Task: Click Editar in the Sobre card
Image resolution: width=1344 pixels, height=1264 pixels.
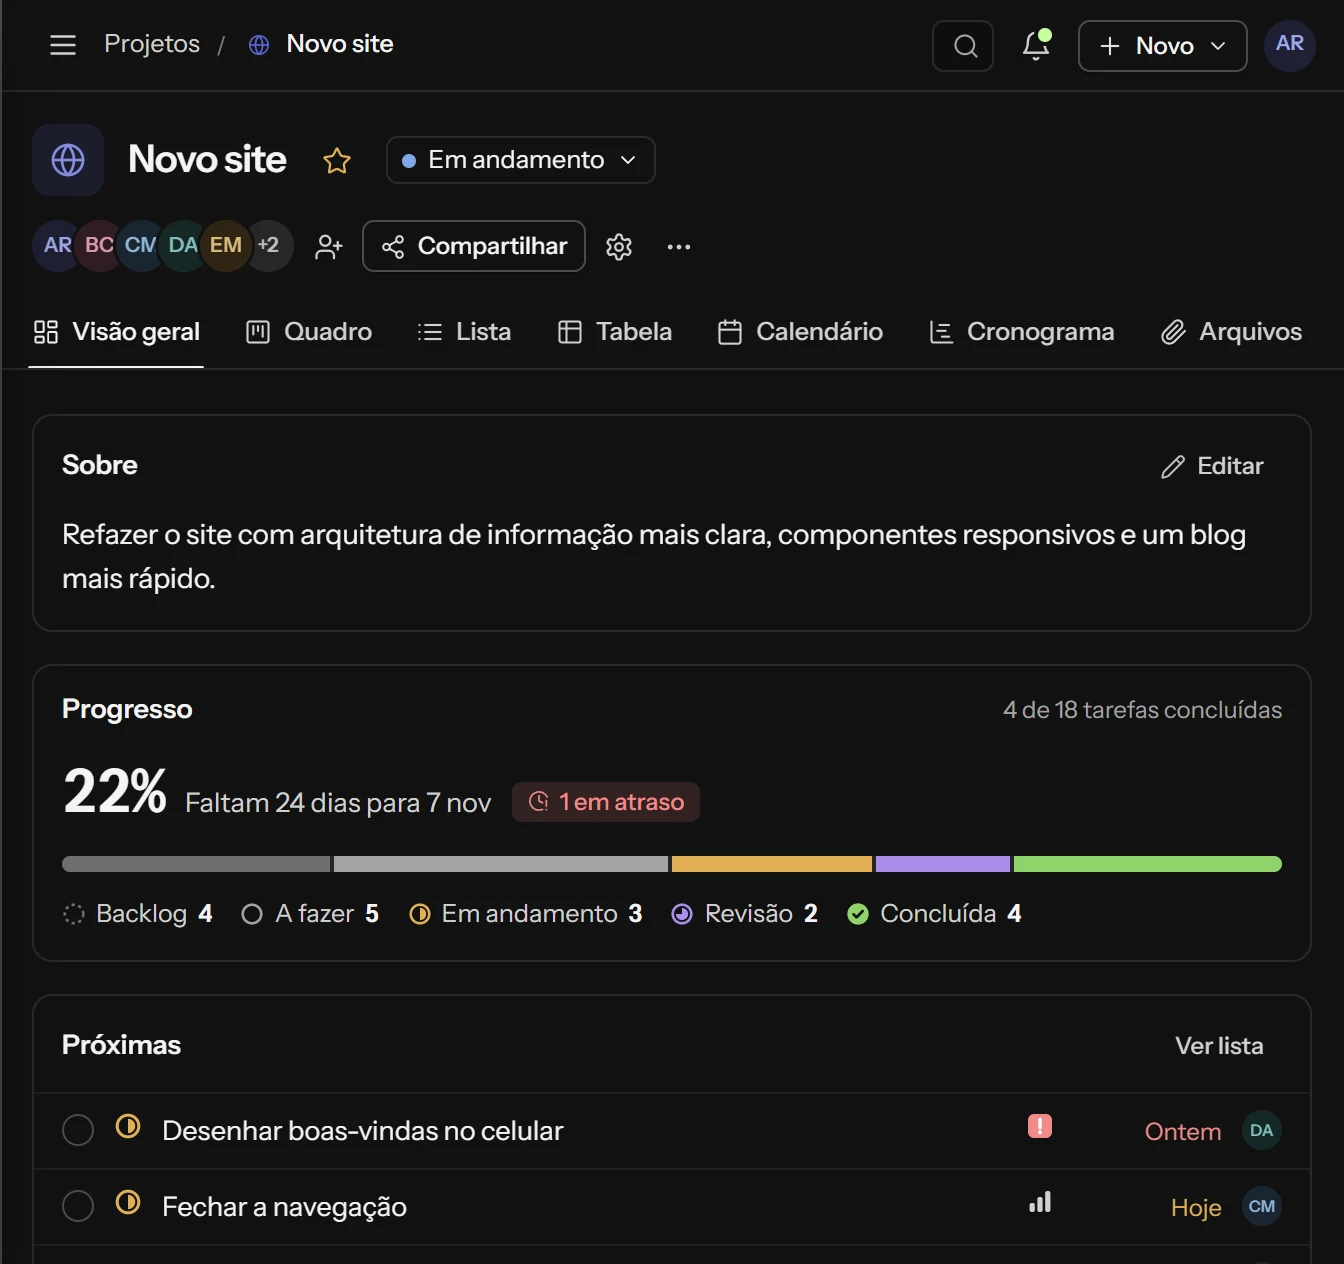Action: [1212, 466]
